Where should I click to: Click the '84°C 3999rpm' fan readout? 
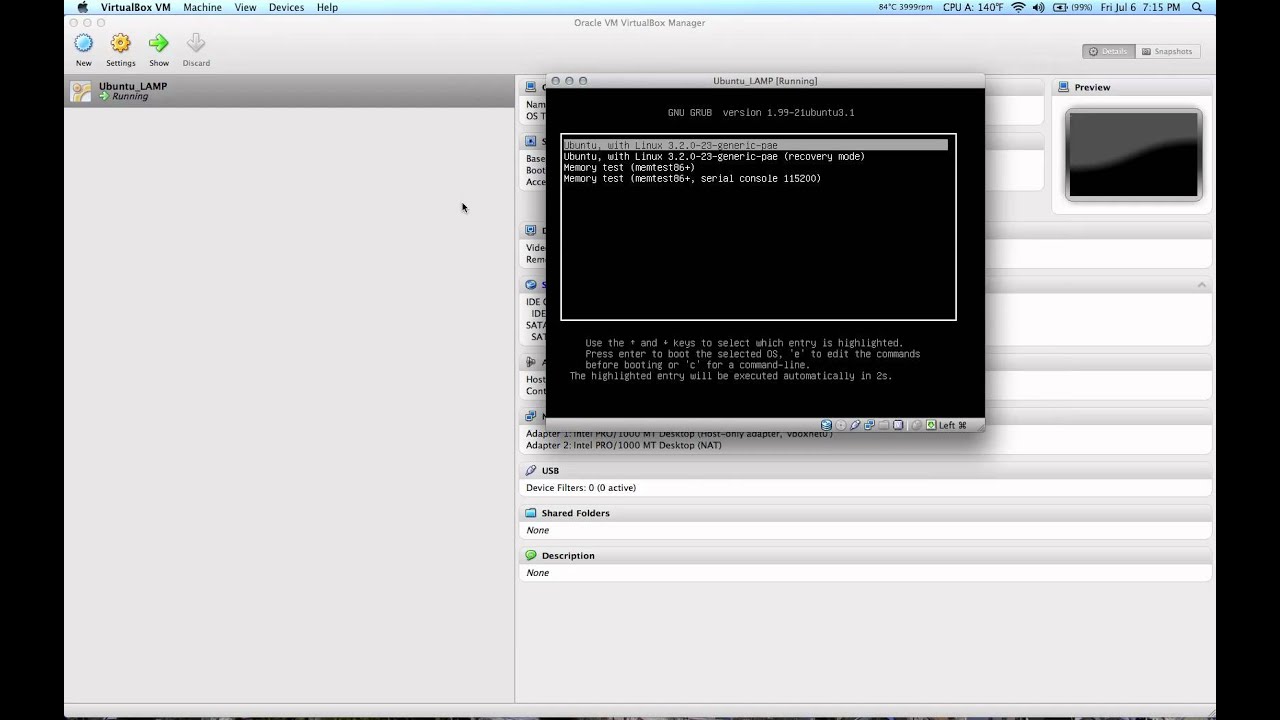tap(905, 7)
